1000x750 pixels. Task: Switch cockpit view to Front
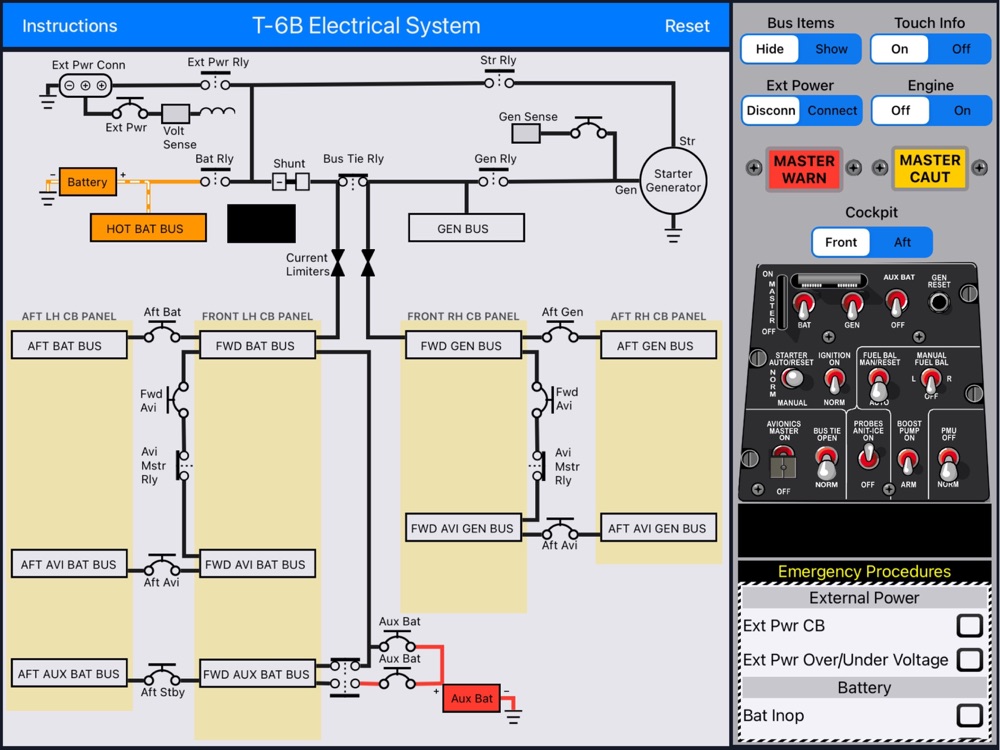tap(841, 242)
